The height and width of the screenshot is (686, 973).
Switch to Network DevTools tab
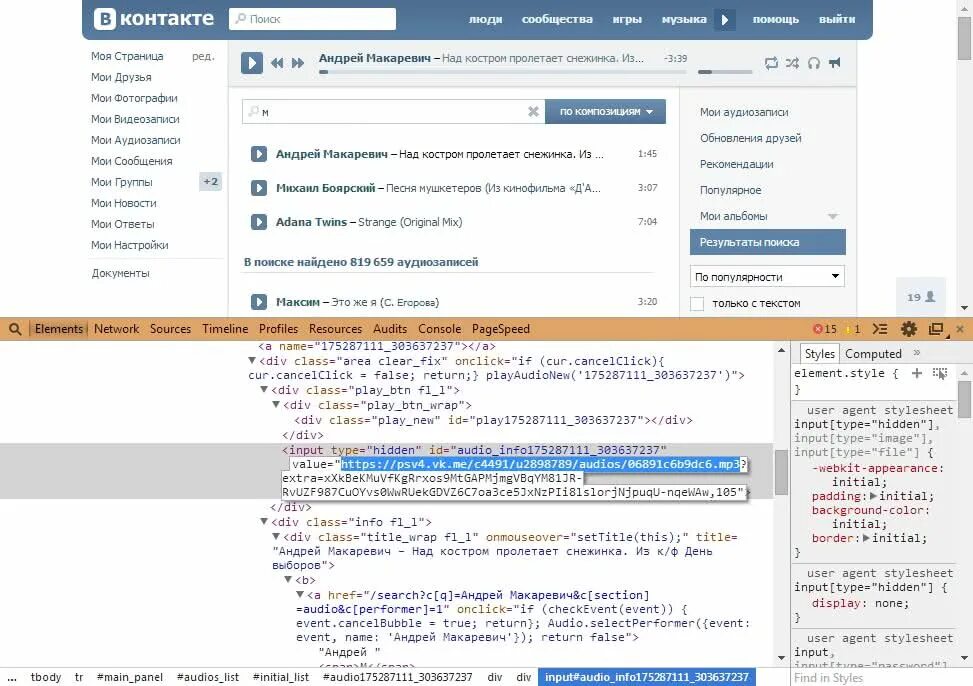pyautogui.click(x=117, y=329)
